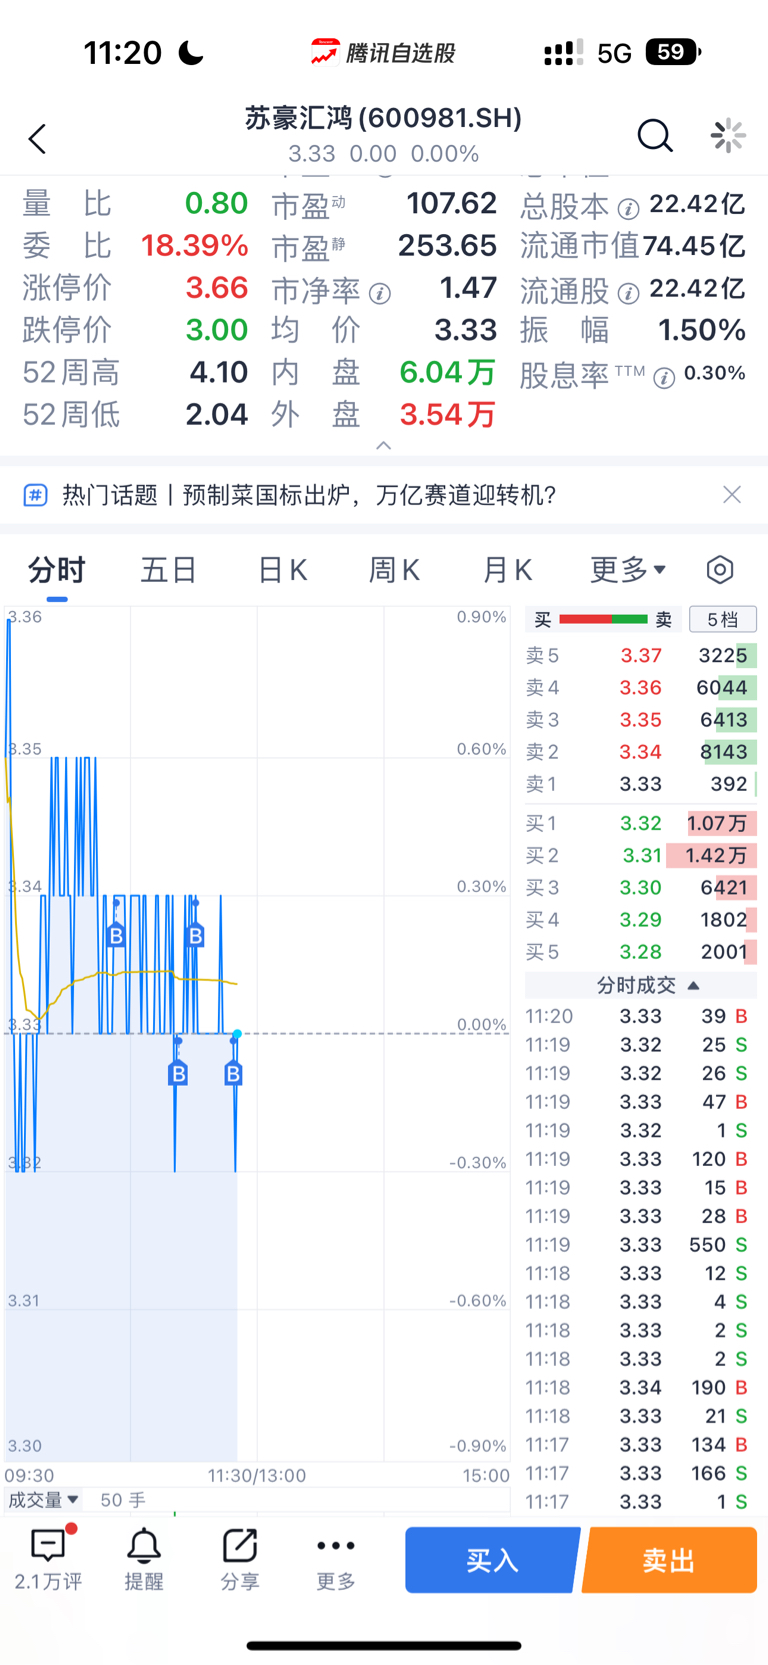Image resolution: width=768 pixels, height=1665 pixels.
Task: Tap the orange 卖出 button
Action: tap(669, 1560)
